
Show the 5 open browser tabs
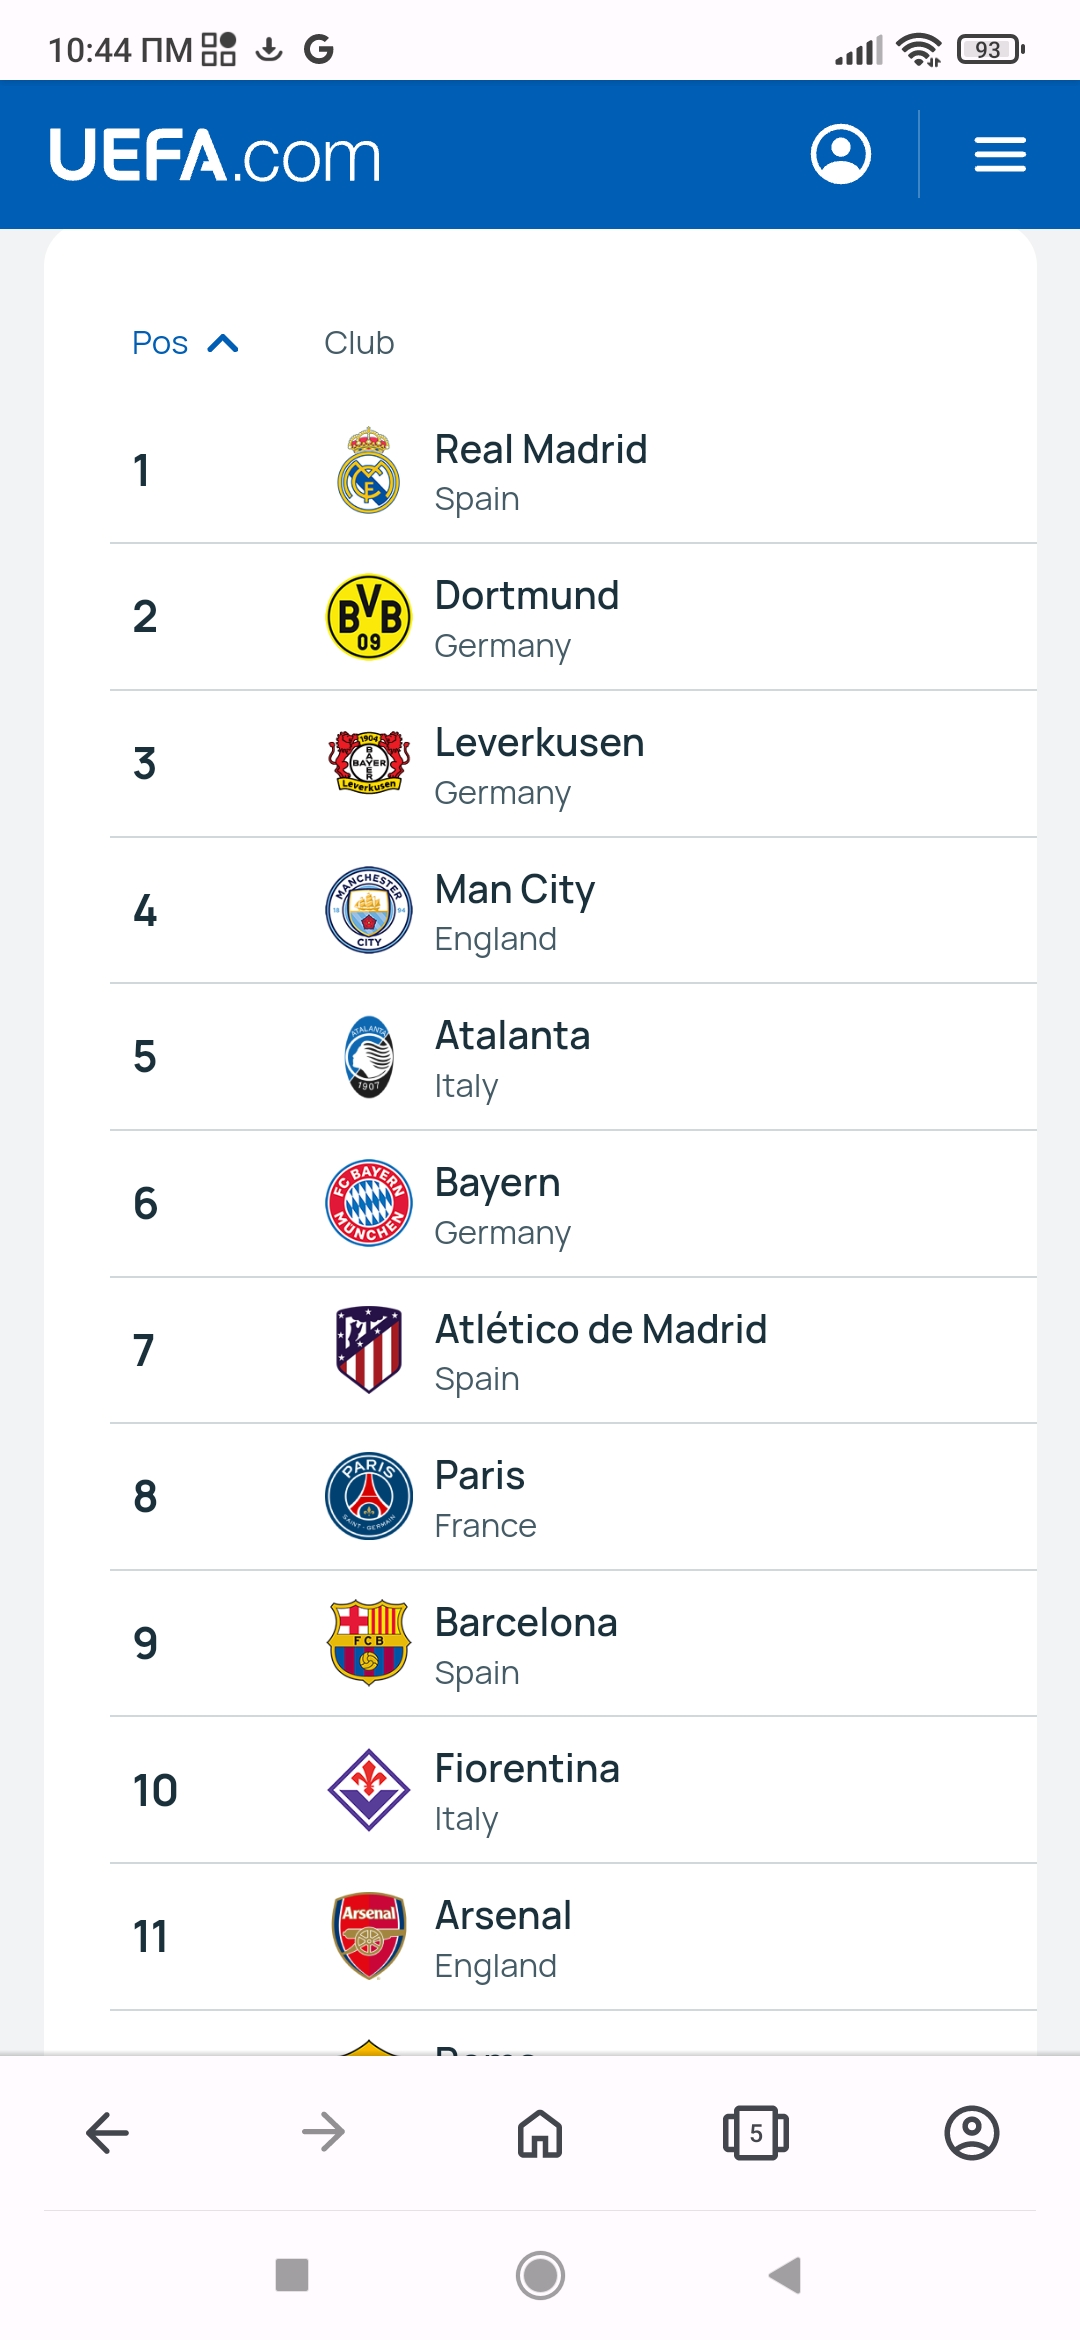(x=756, y=2133)
